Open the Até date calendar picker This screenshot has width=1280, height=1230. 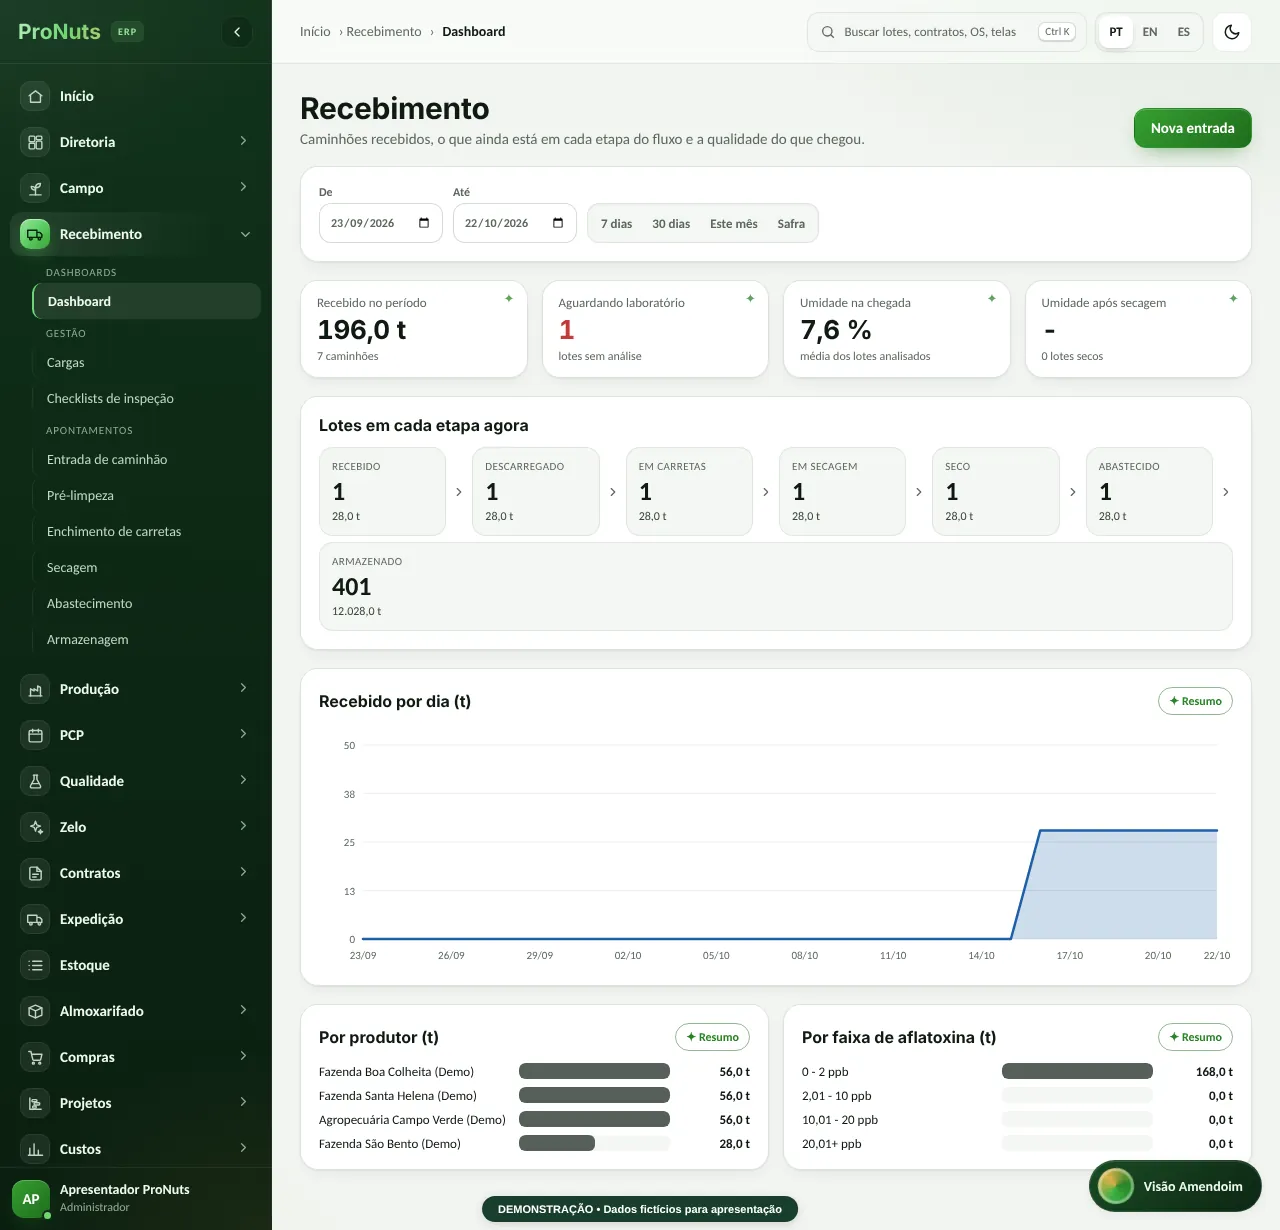coord(558,223)
